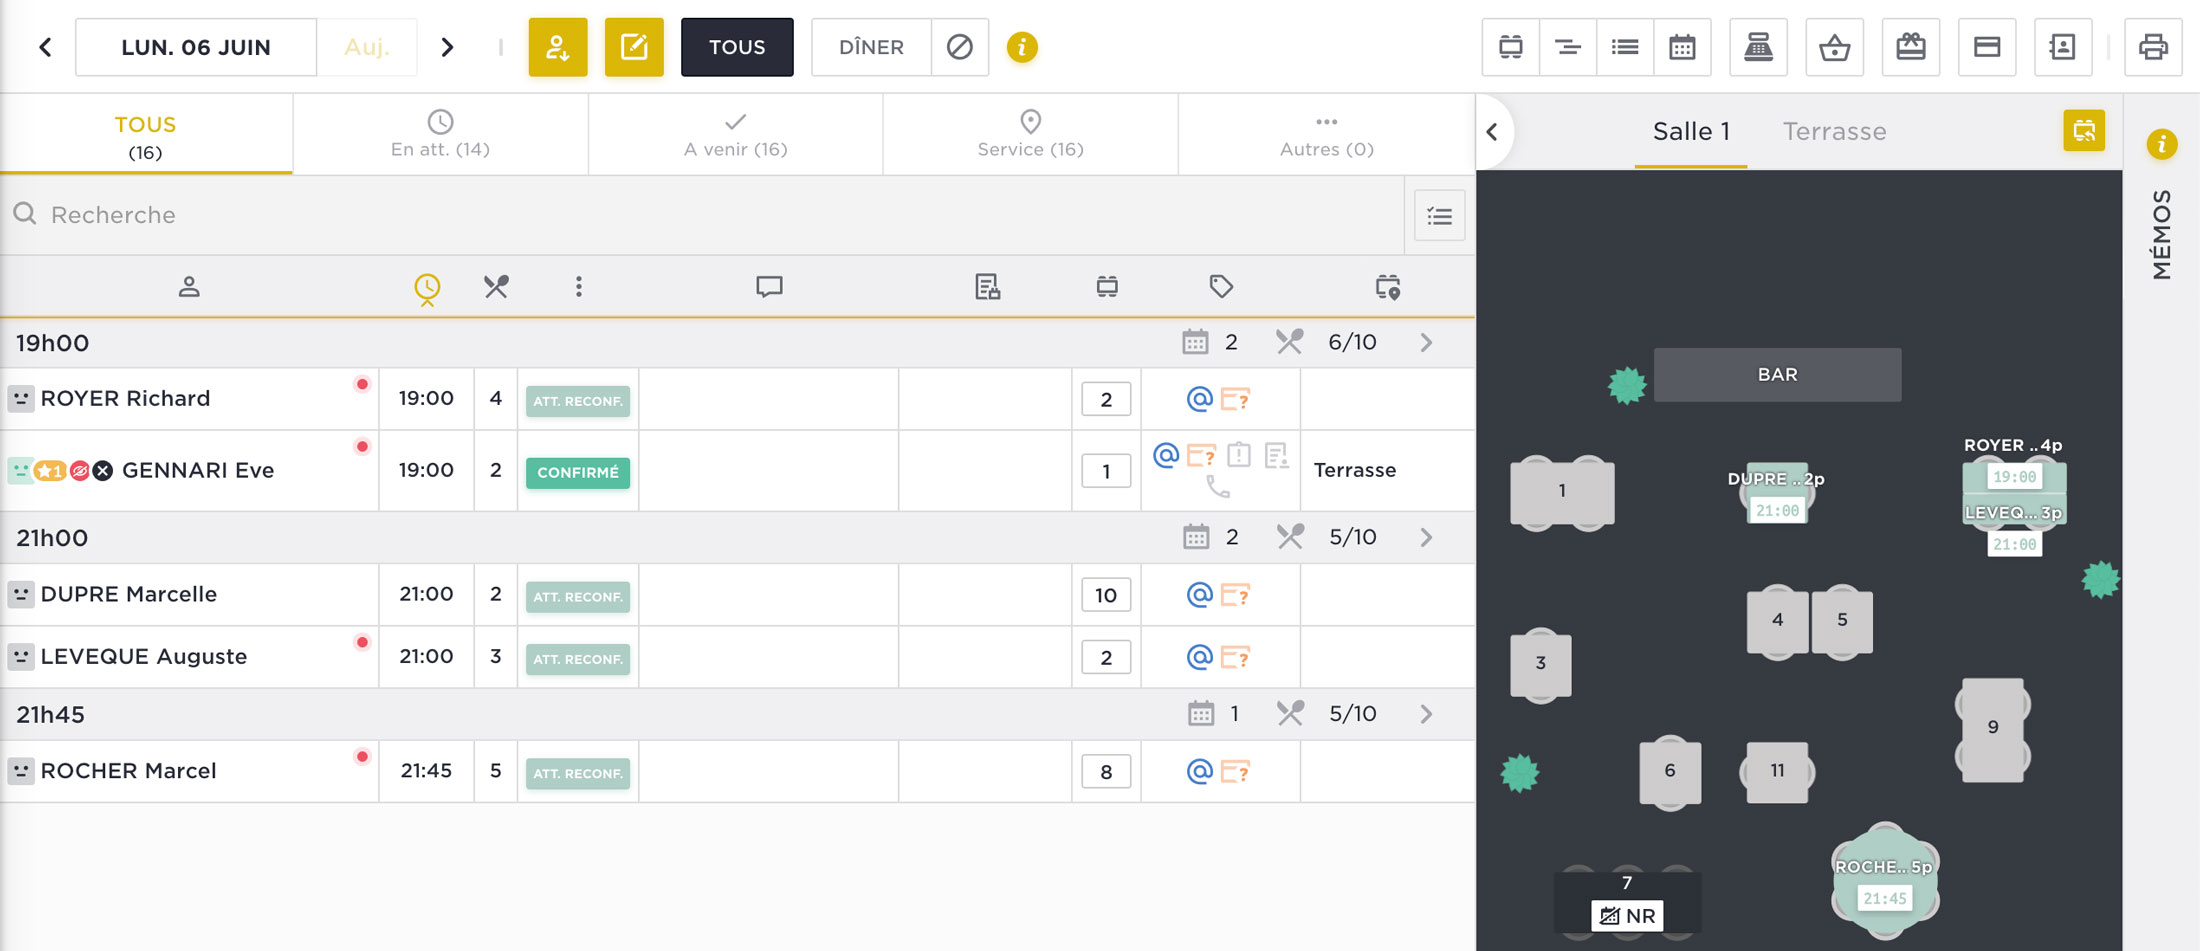
Task: Switch to the Terrasse floor tab
Action: coord(1834,131)
